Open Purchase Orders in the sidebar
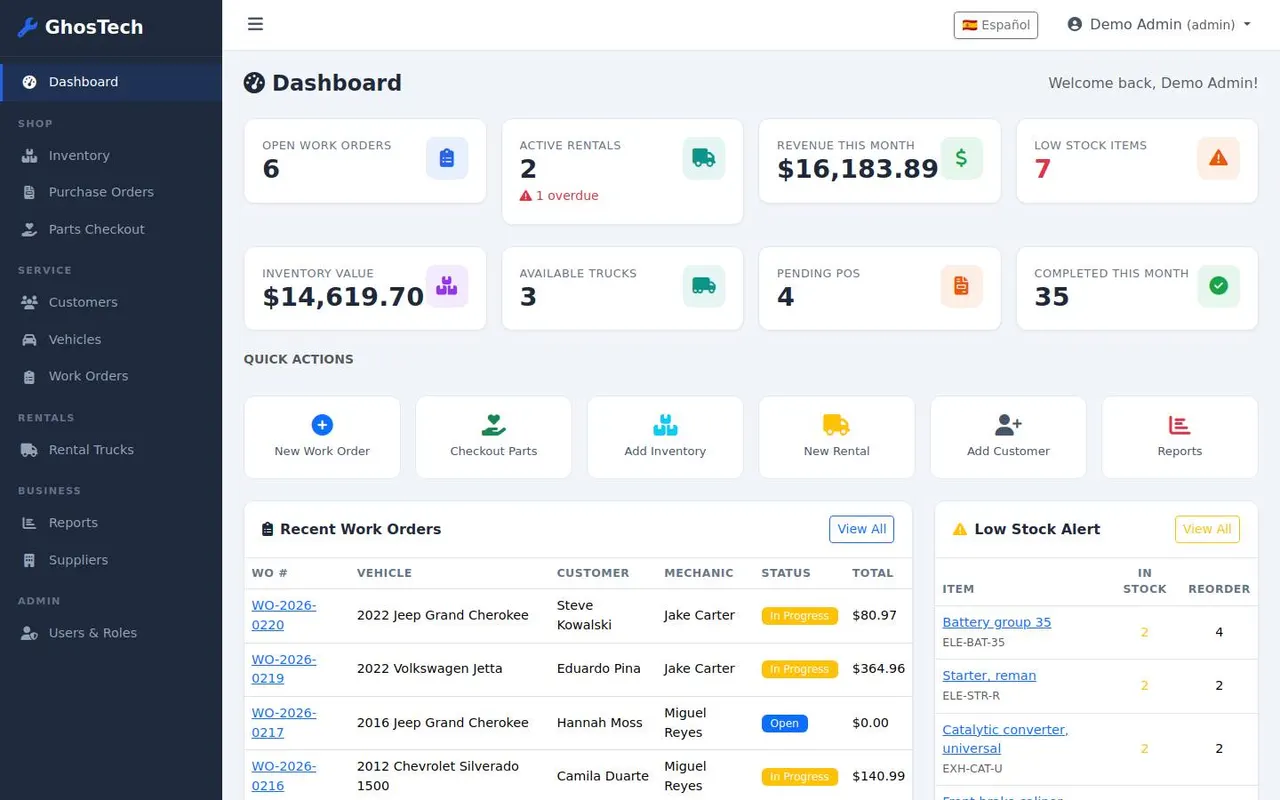1280x800 pixels. (x=111, y=192)
